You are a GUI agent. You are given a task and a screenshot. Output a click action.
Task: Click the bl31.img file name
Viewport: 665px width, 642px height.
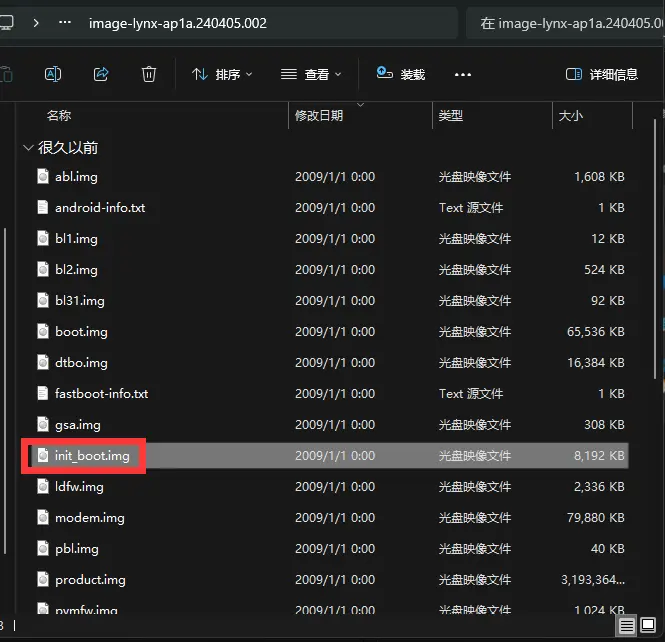(x=80, y=301)
